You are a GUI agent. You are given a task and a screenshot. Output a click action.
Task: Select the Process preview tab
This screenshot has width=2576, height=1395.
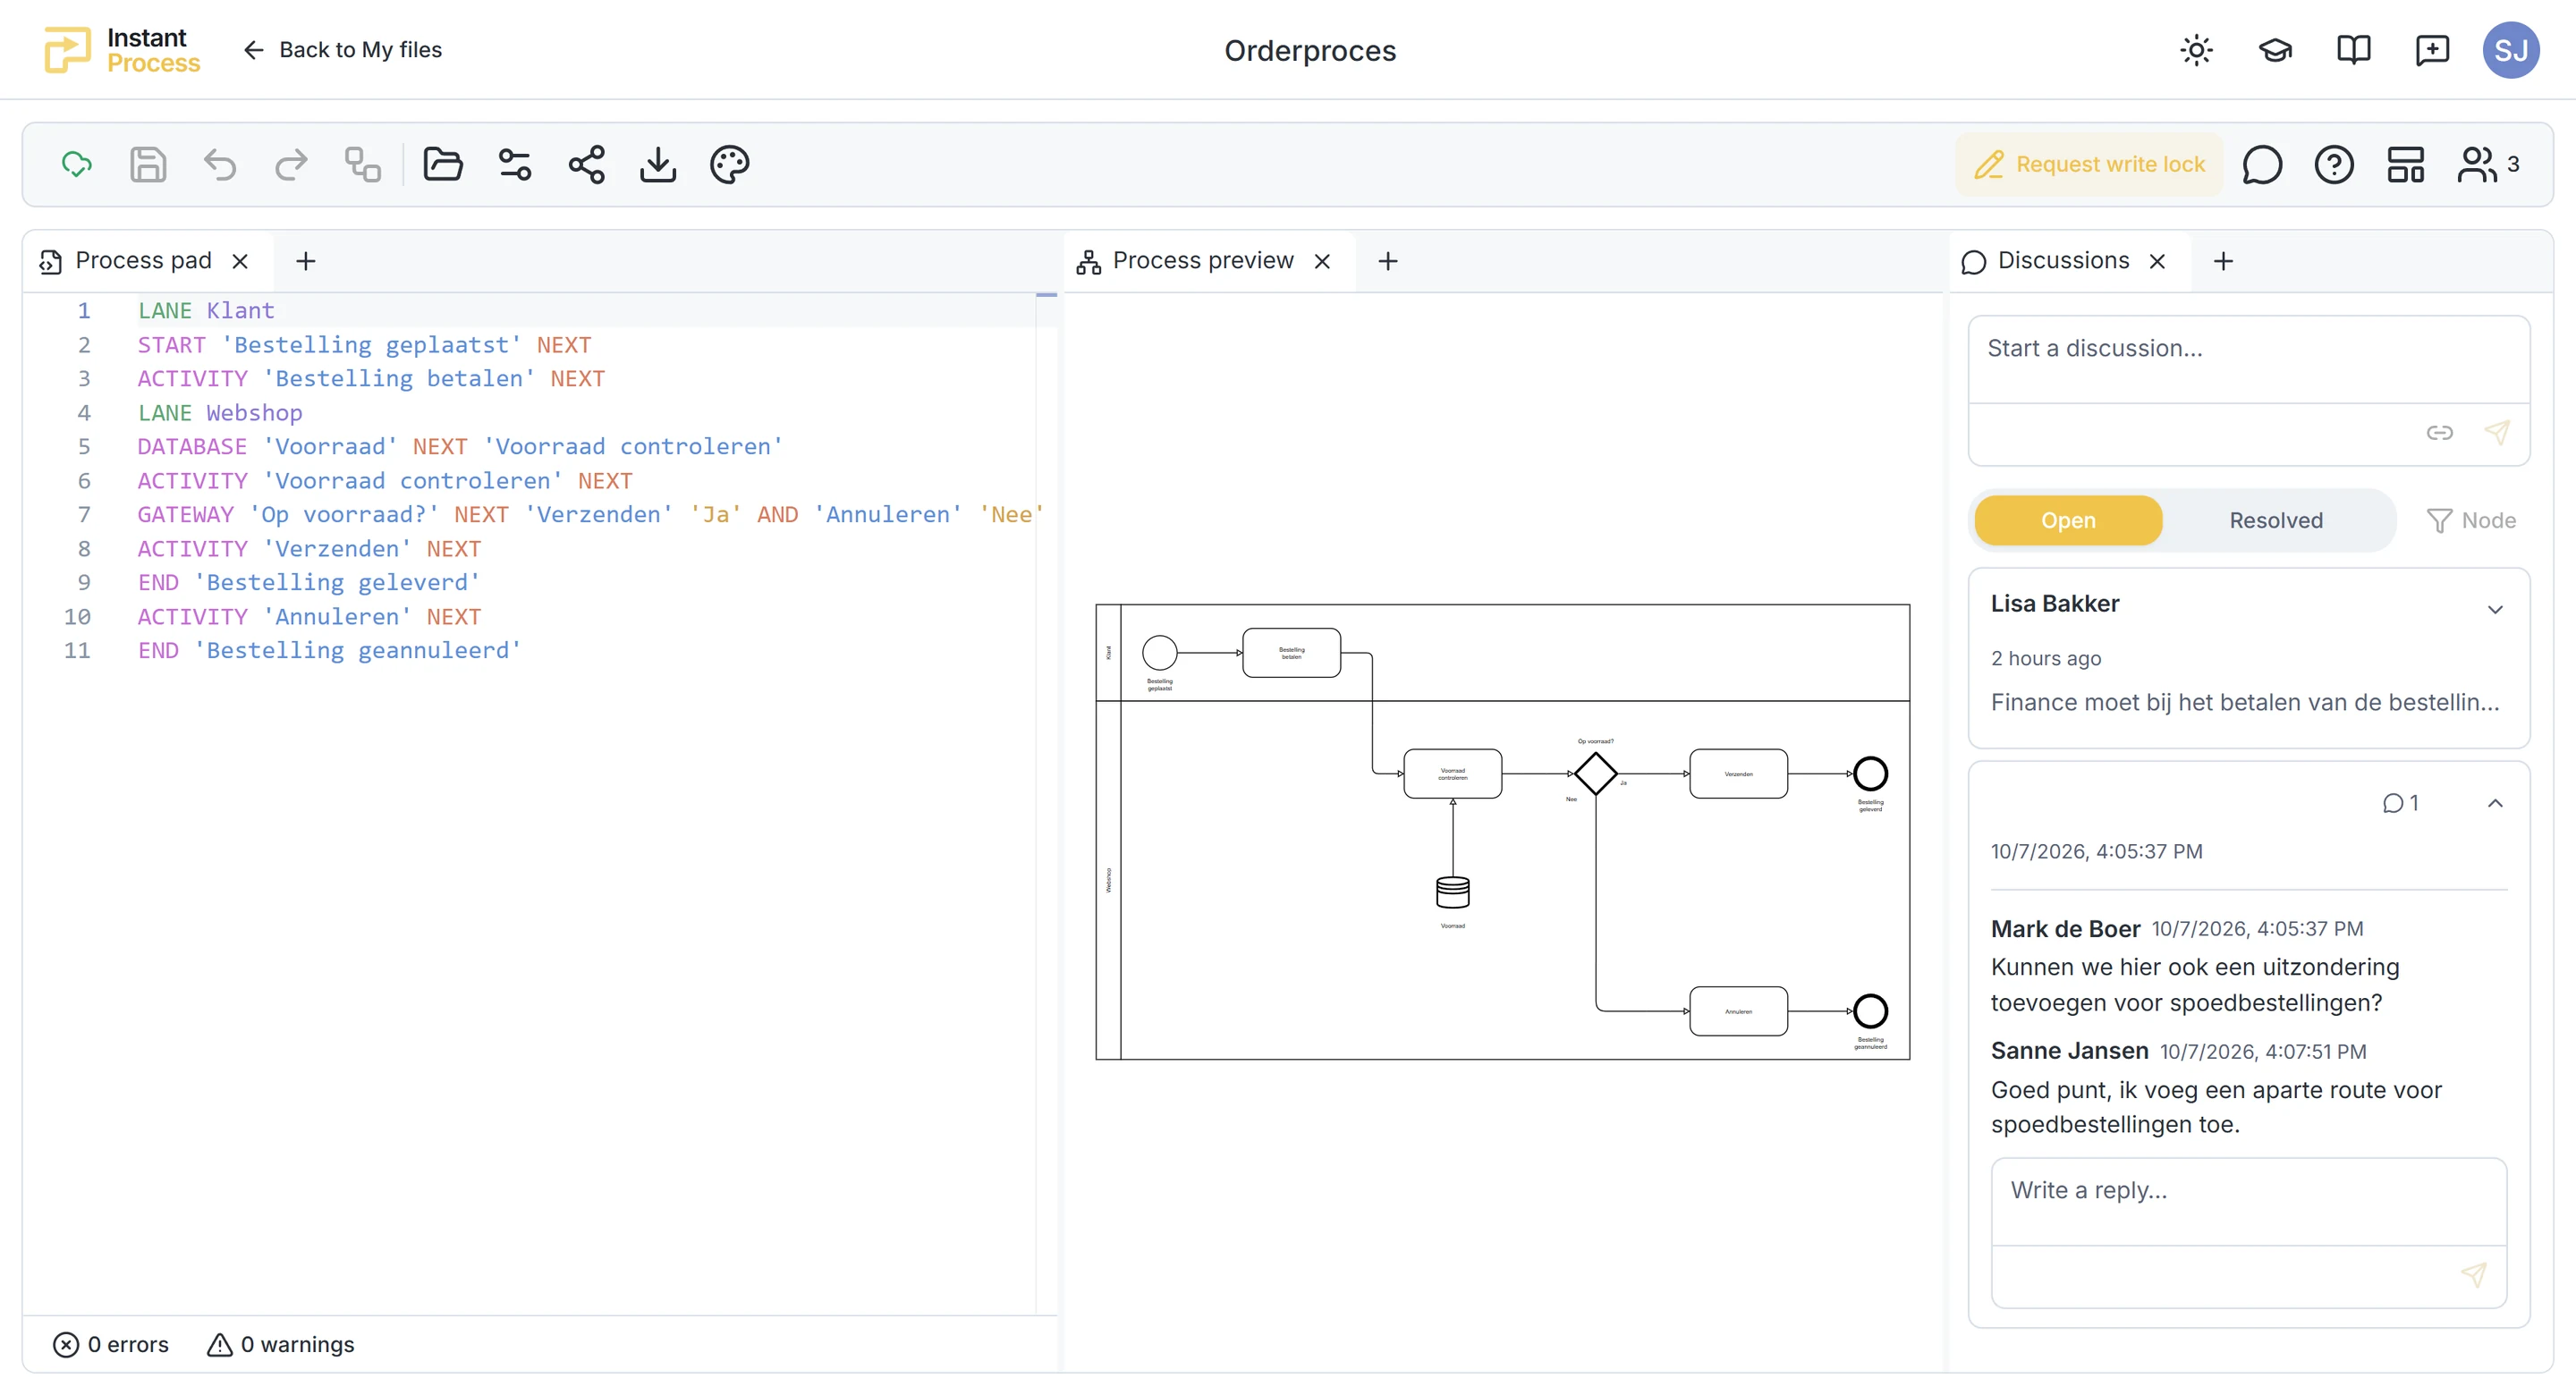[1203, 261]
